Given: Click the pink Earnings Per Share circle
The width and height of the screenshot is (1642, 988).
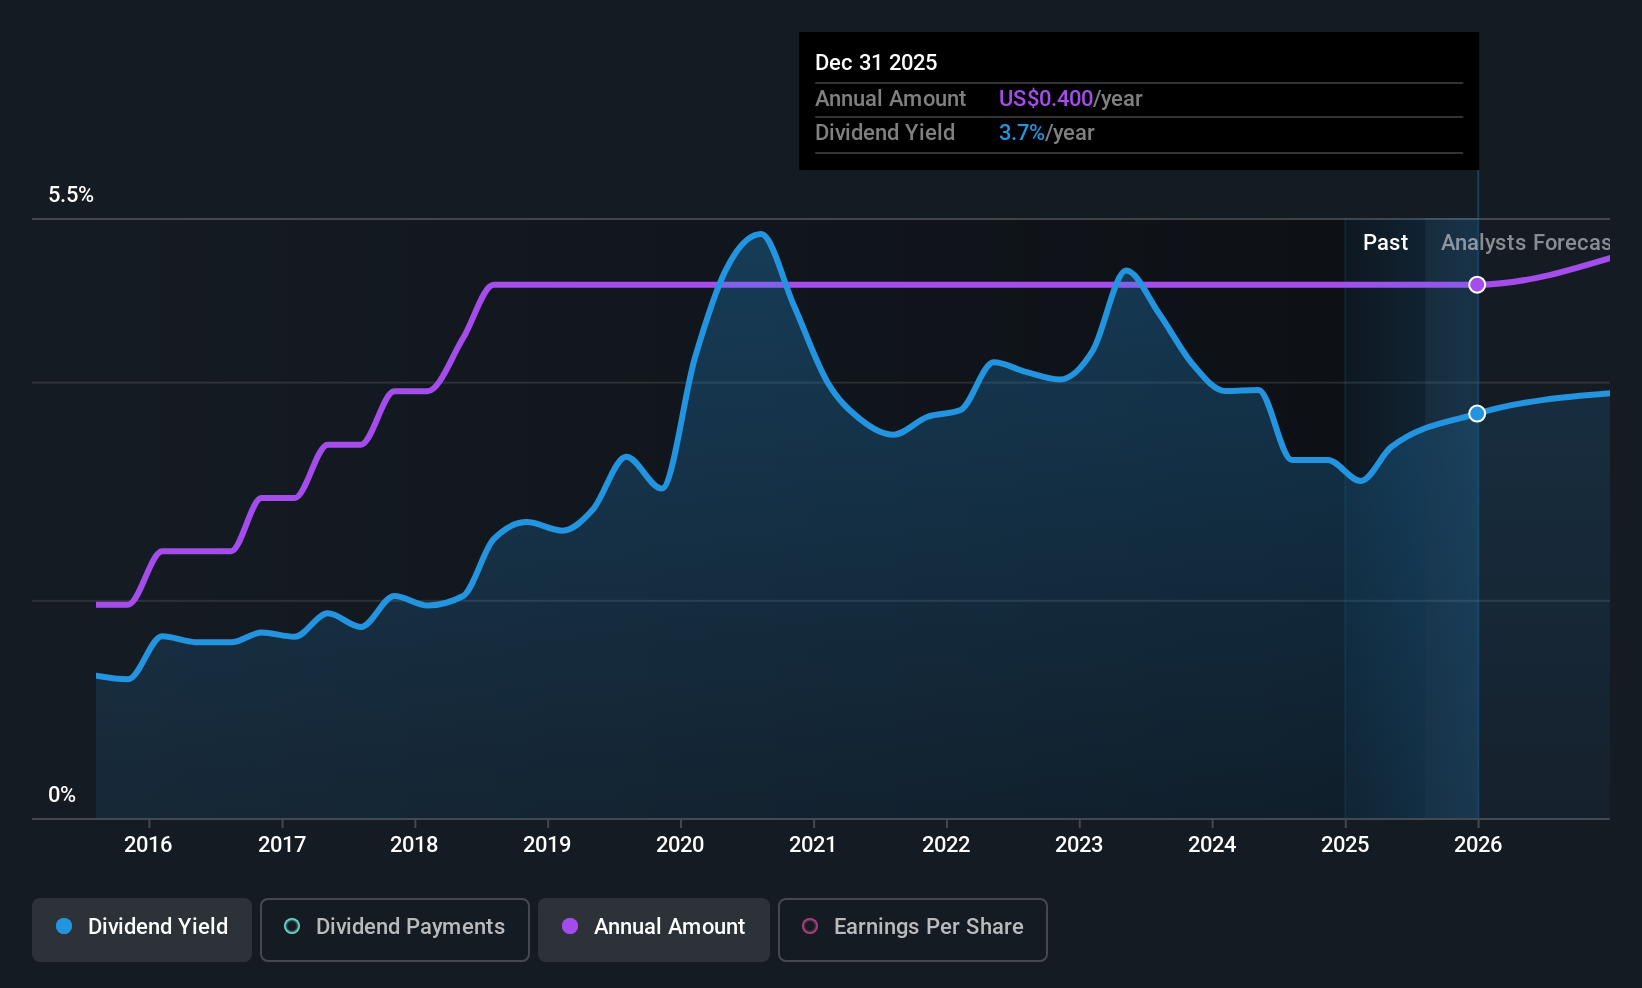Looking at the screenshot, I should (810, 926).
